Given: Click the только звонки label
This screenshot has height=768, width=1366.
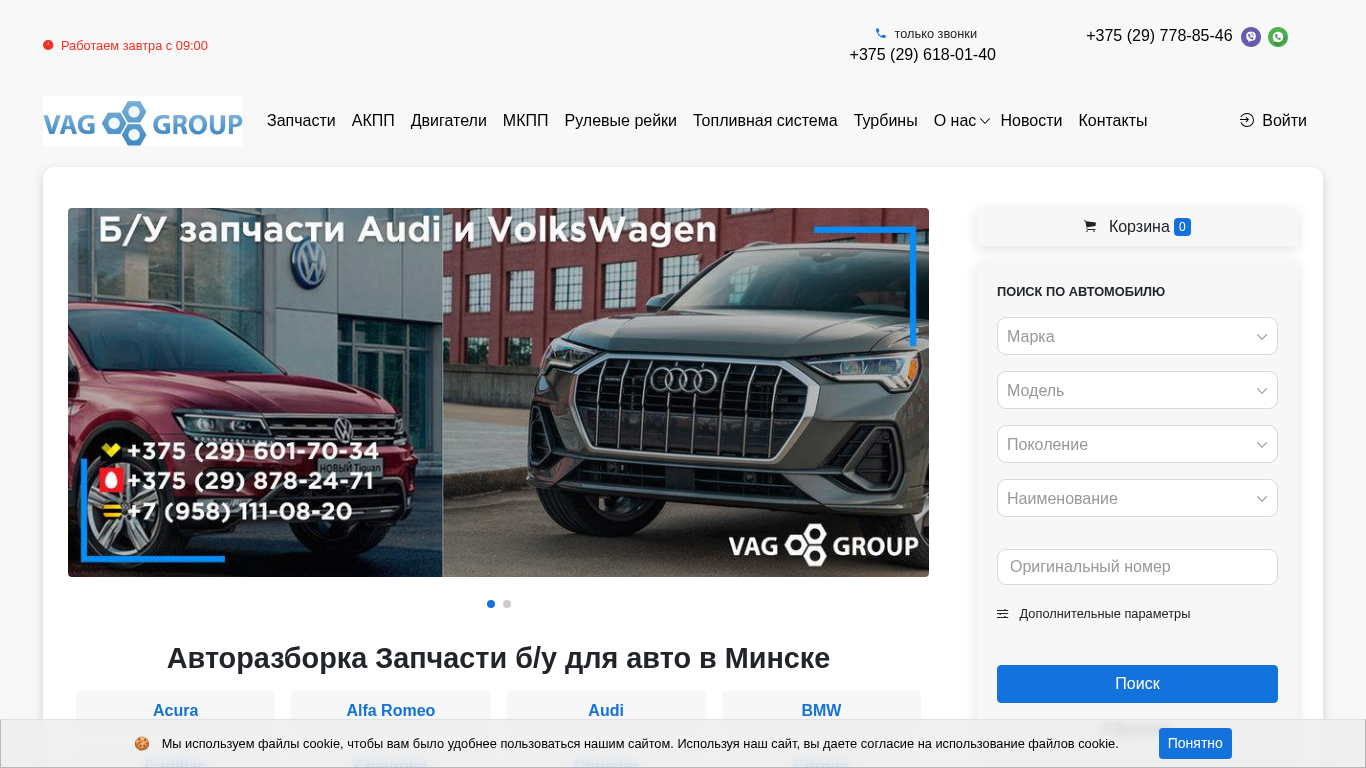Looking at the screenshot, I should [935, 34].
